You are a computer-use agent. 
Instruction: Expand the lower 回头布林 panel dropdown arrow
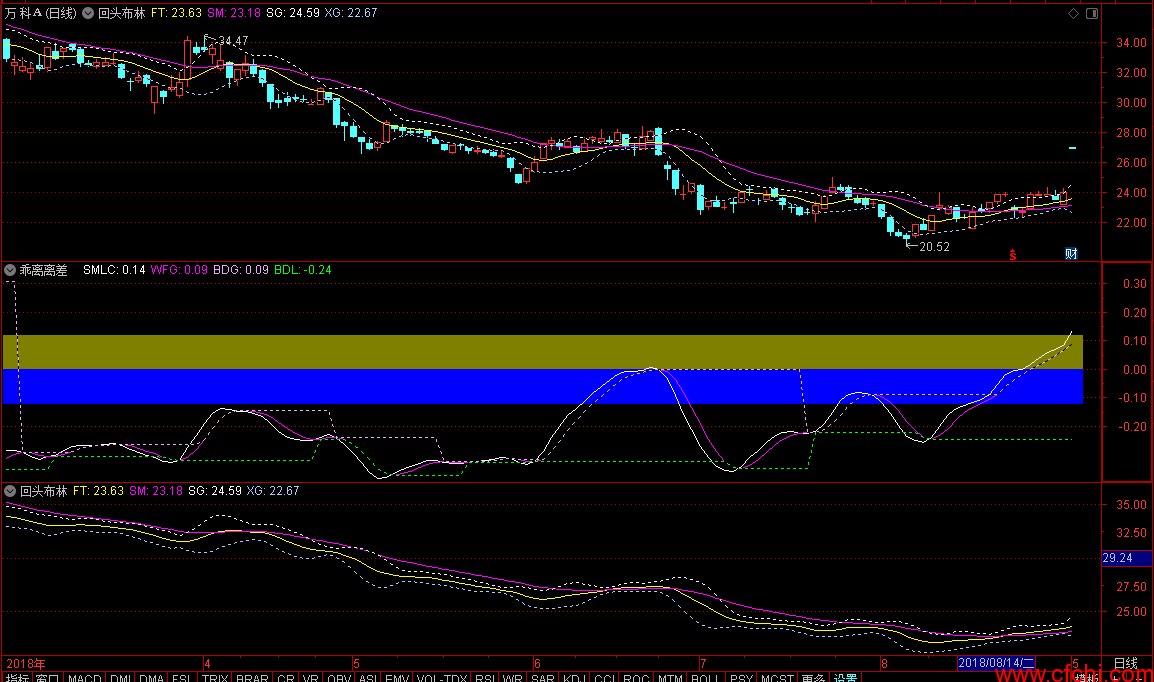(x=10, y=491)
